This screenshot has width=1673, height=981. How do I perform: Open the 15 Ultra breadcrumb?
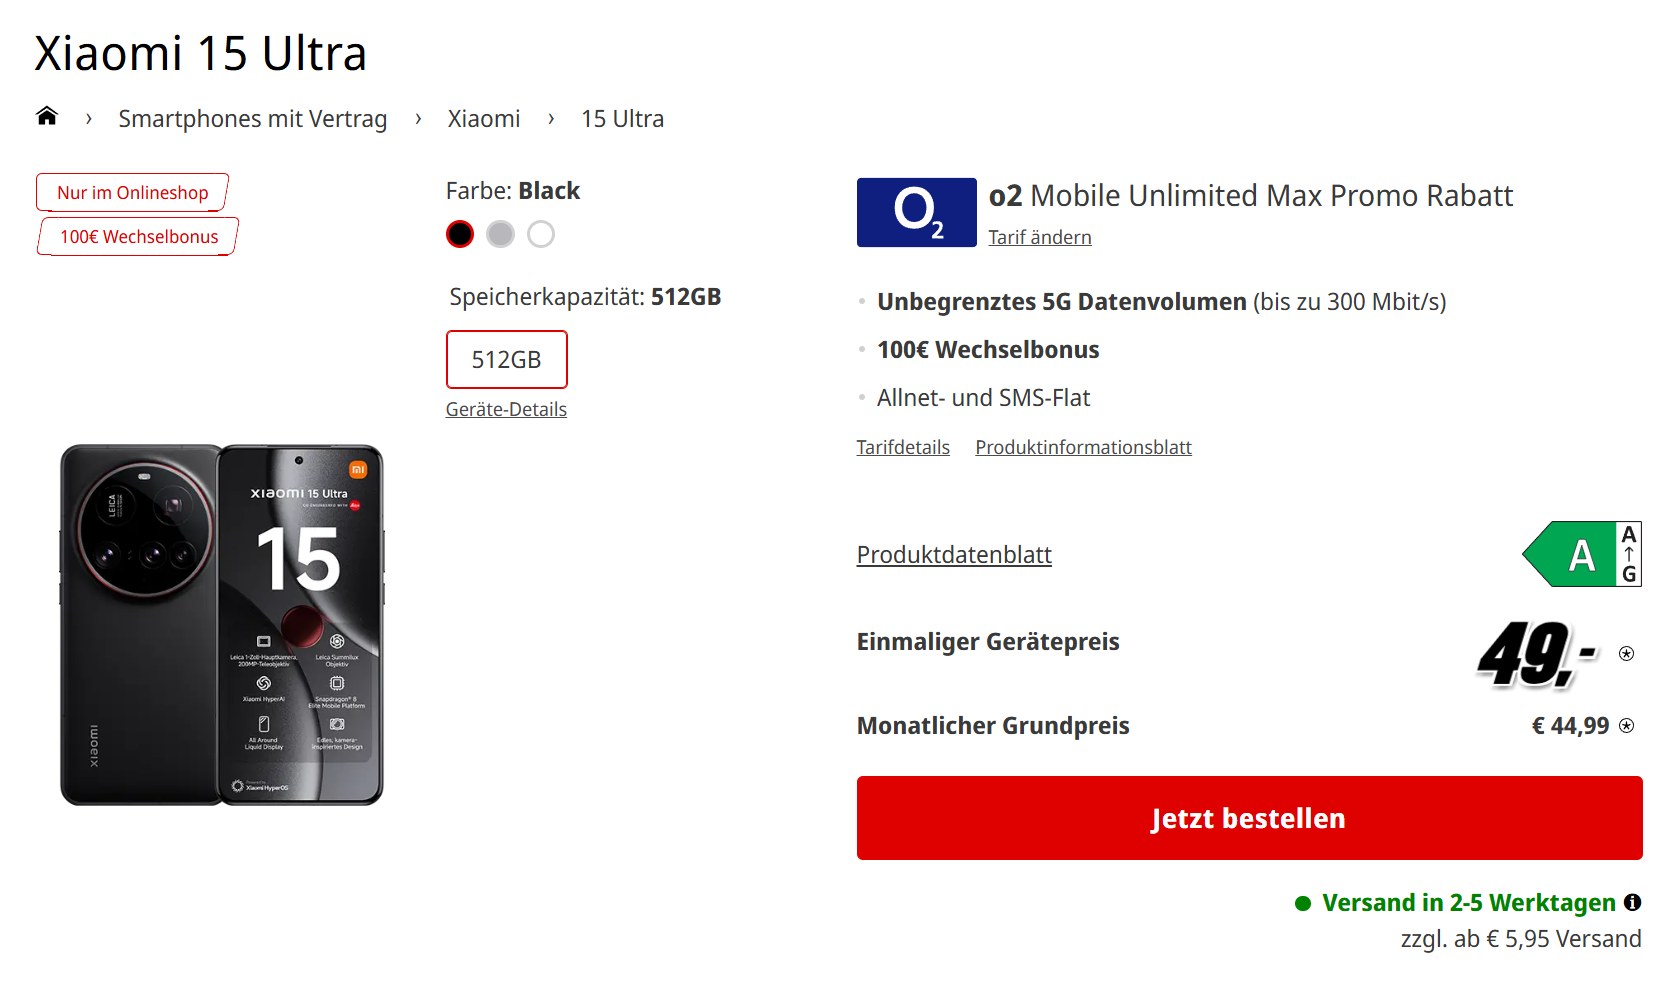pyautogui.click(x=622, y=119)
